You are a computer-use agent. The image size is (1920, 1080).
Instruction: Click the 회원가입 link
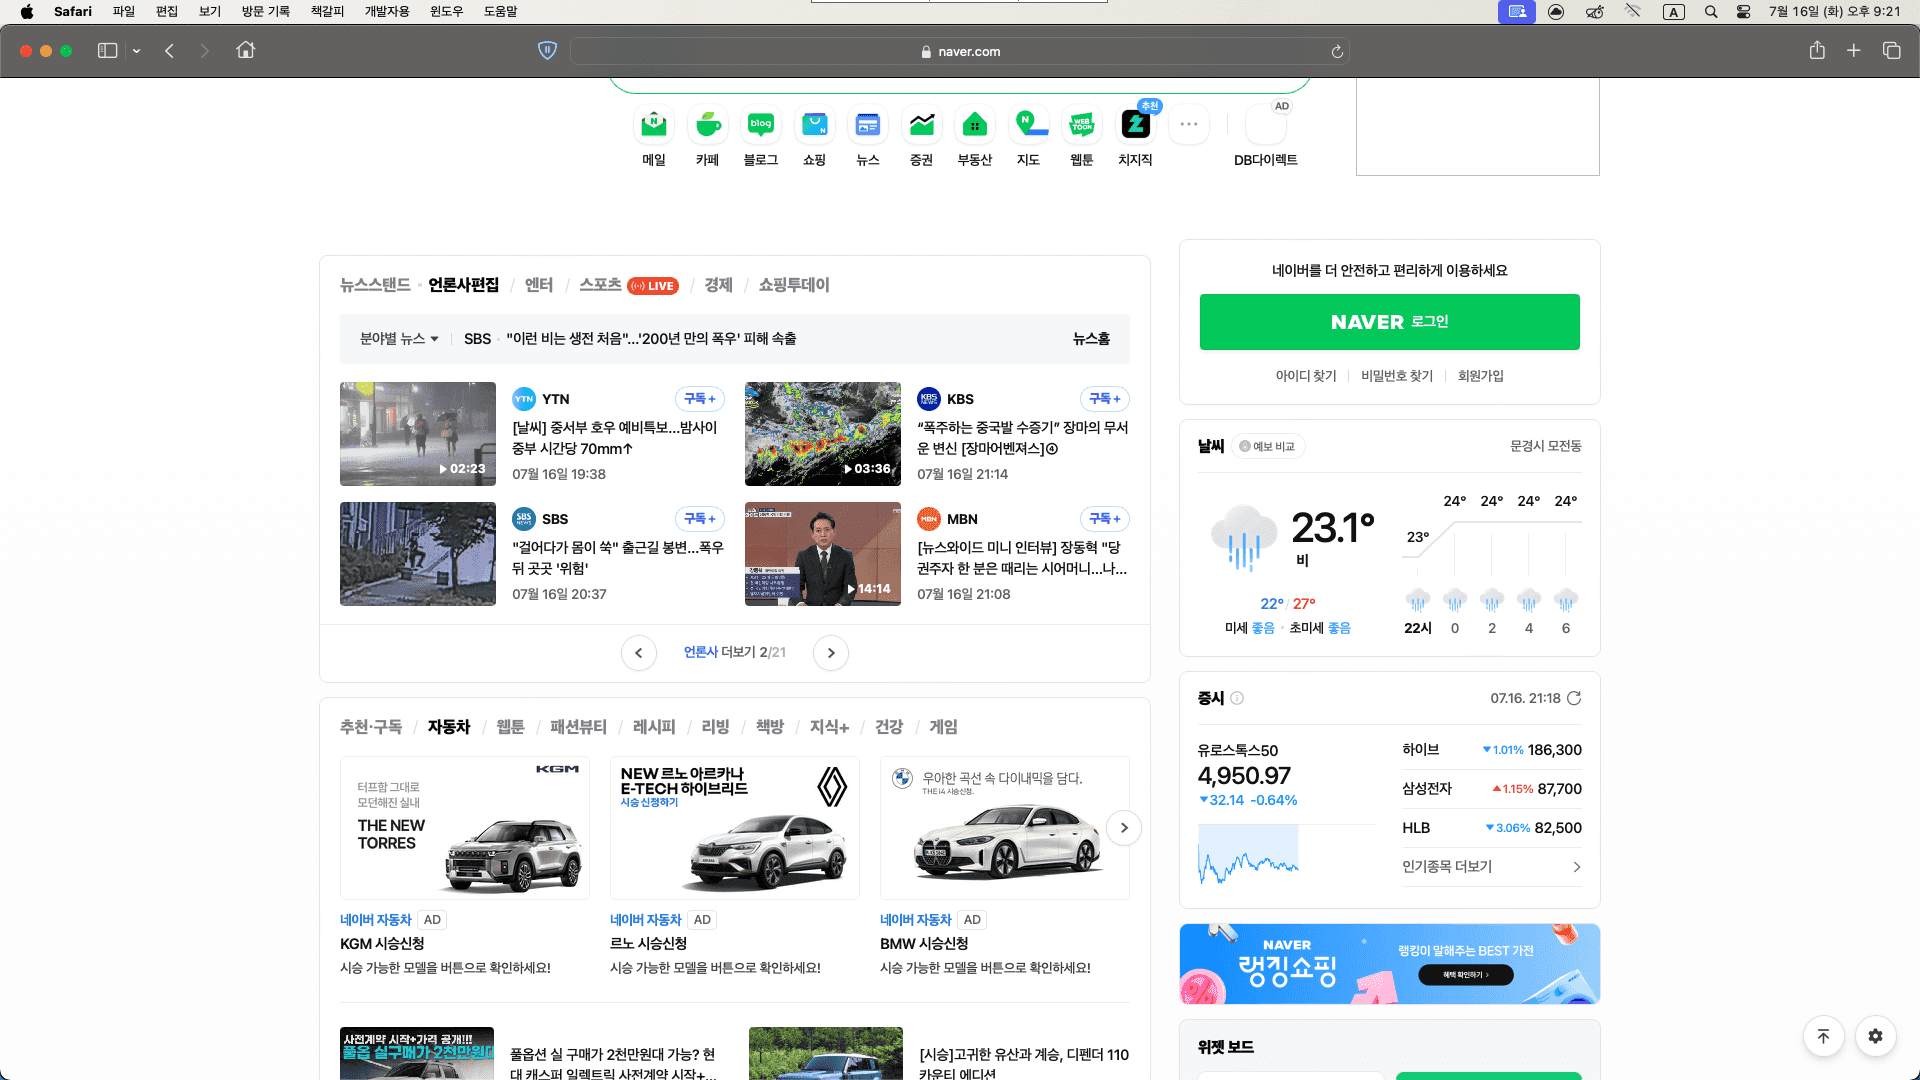(x=1480, y=376)
